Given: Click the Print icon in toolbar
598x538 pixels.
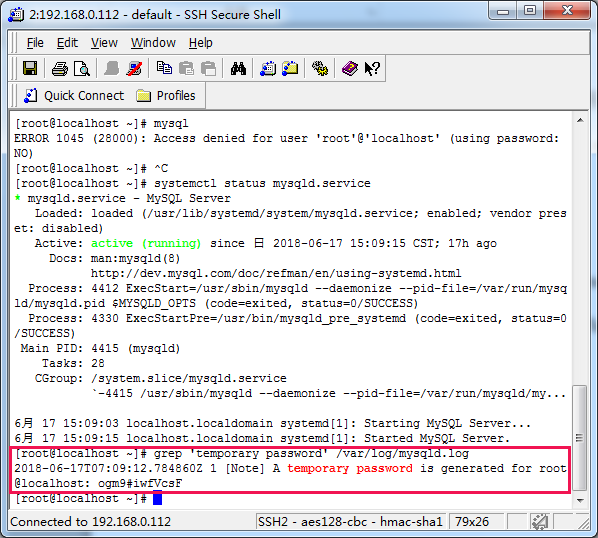Looking at the screenshot, I should (60, 69).
